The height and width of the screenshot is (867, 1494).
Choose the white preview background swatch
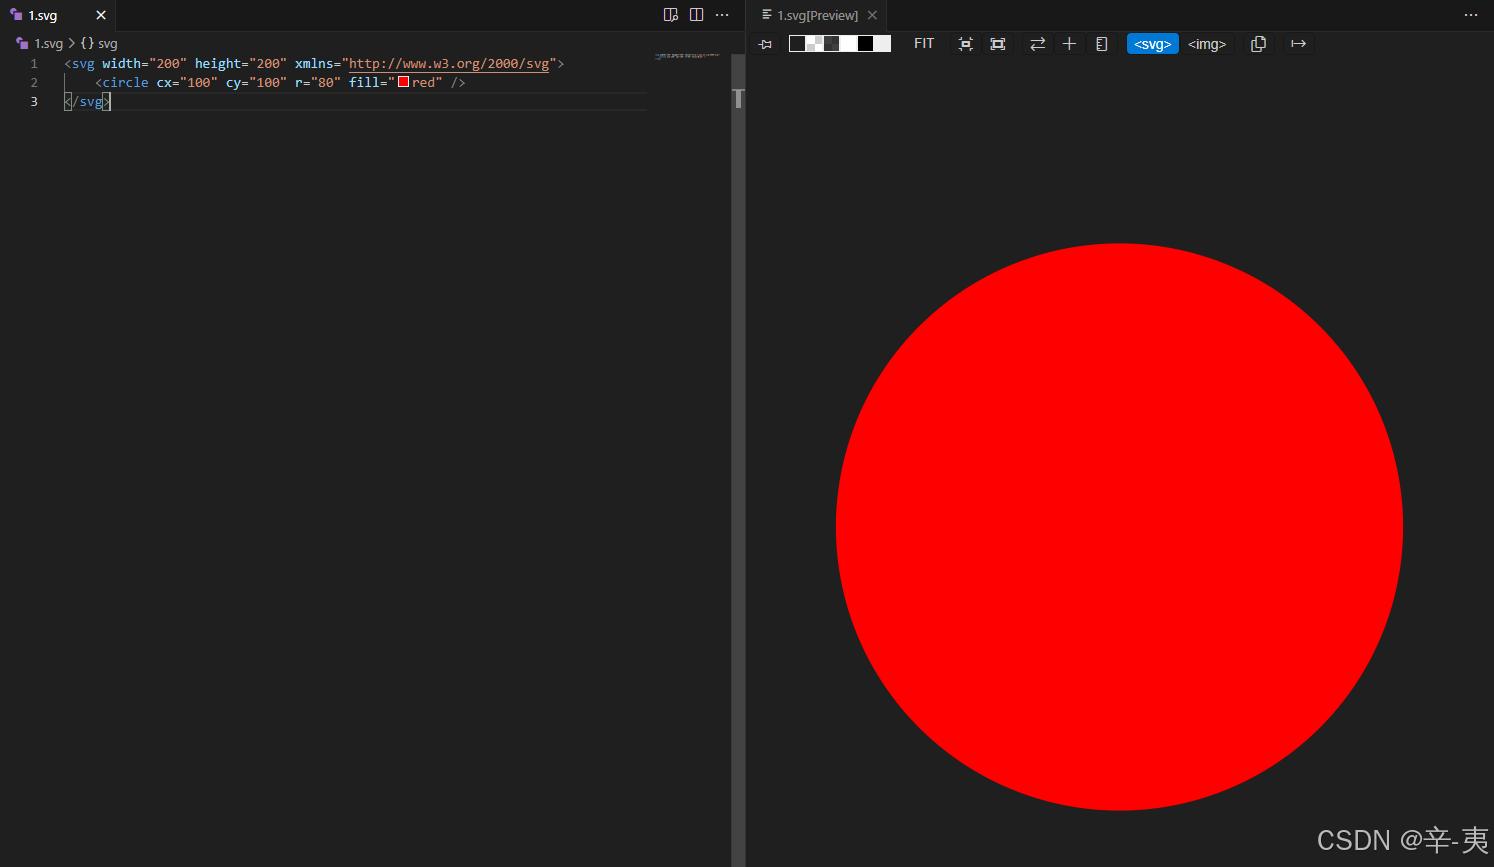pos(848,44)
